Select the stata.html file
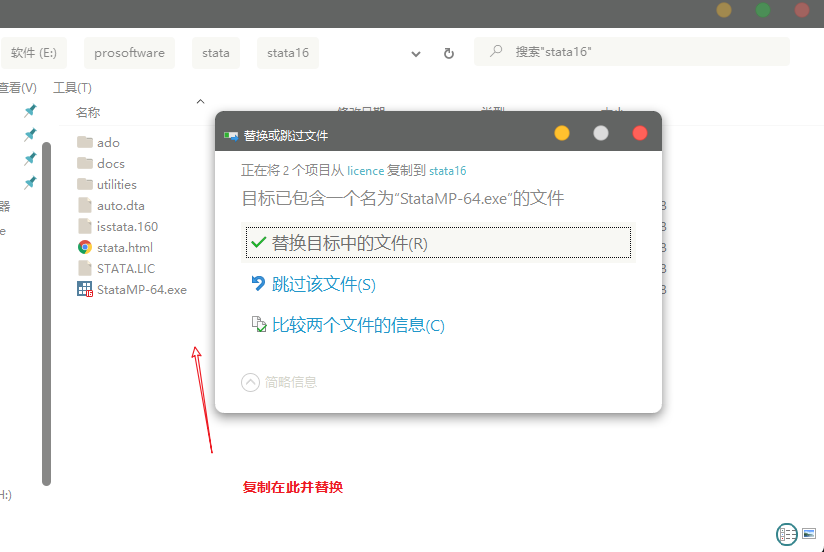The image size is (824, 552). click(125, 248)
